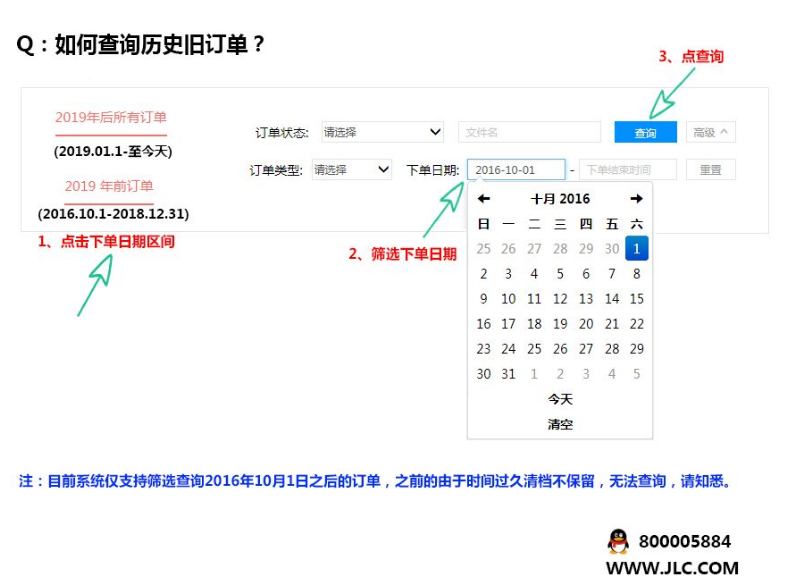Click 清空 to clear the date
Image resolution: width=789 pixels, height=581 pixels.
click(560, 424)
